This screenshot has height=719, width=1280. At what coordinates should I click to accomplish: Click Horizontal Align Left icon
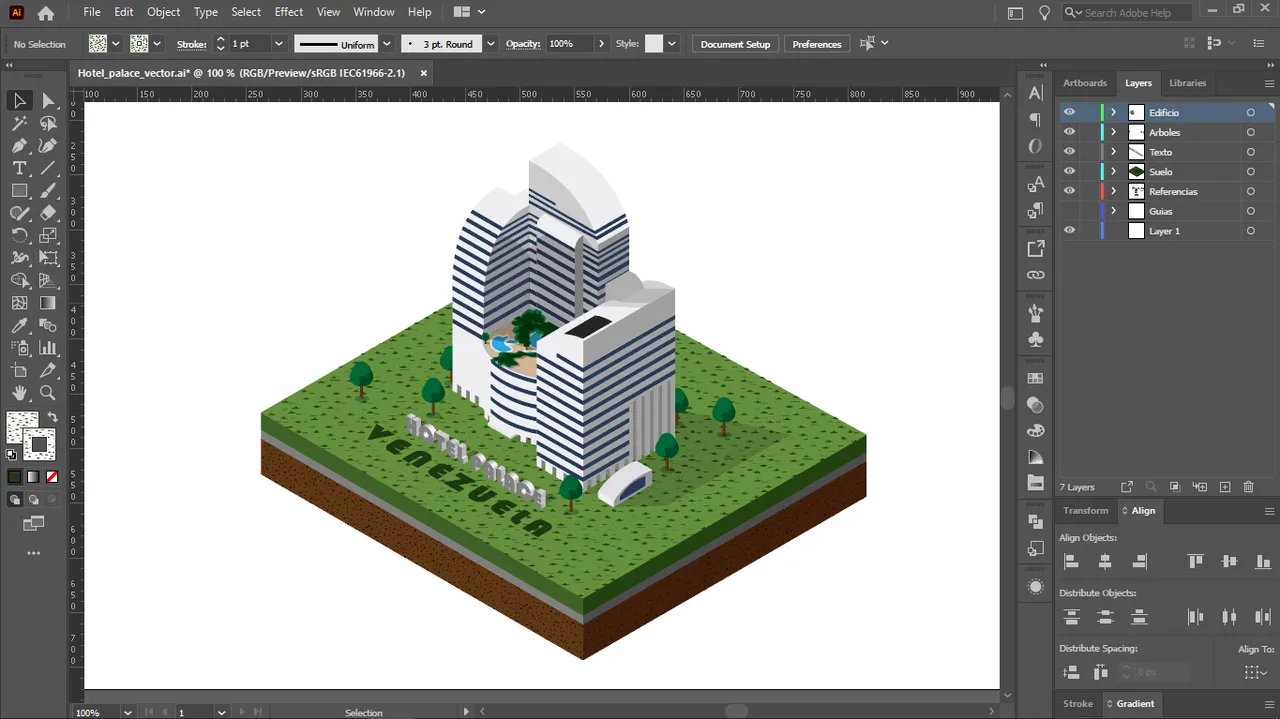coord(1071,562)
